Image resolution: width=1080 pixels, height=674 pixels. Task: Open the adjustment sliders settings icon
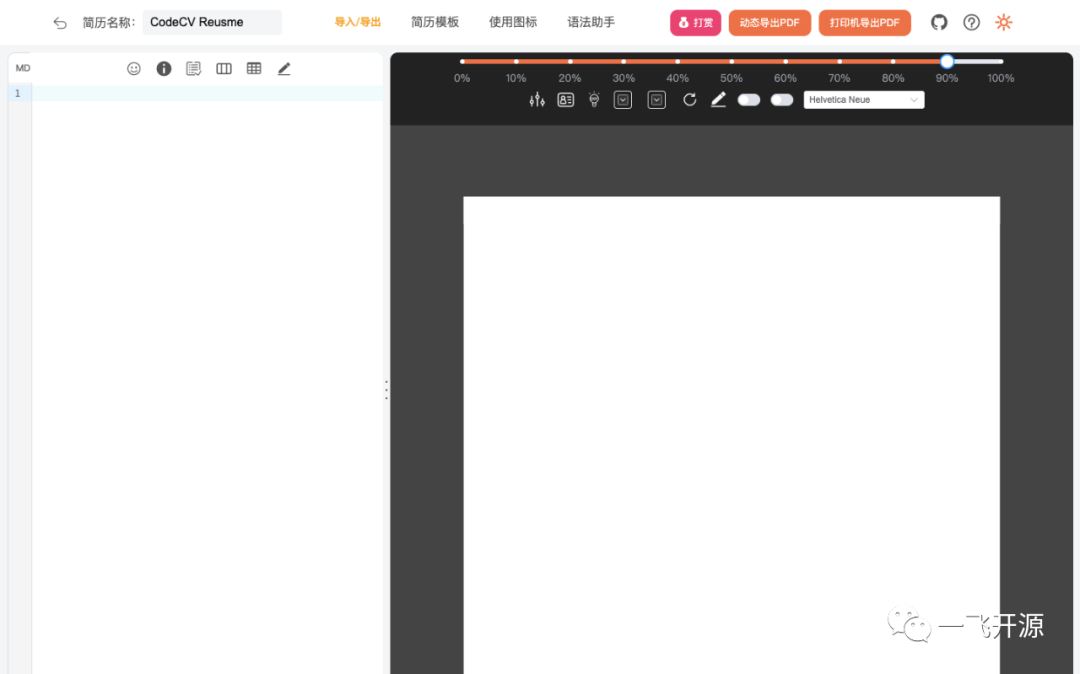pyautogui.click(x=537, y=100)
